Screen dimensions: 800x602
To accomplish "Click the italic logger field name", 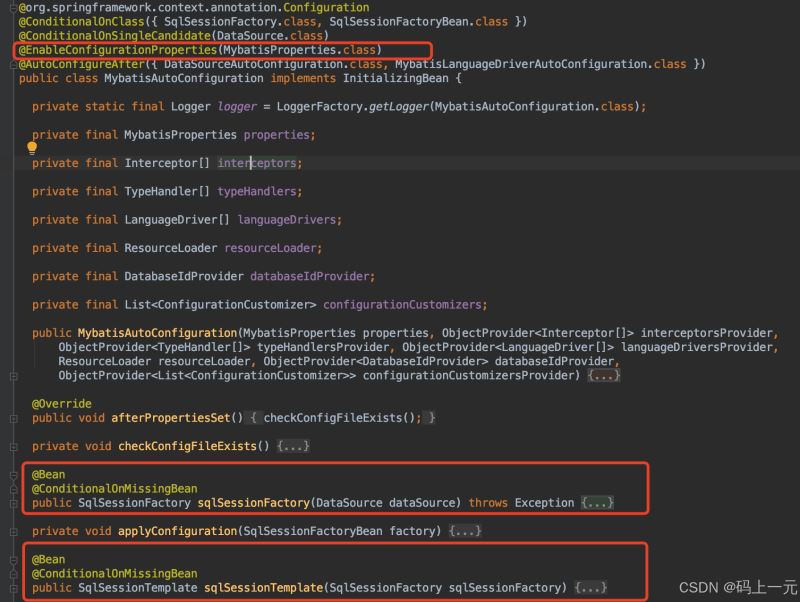I will pos(237,107).
